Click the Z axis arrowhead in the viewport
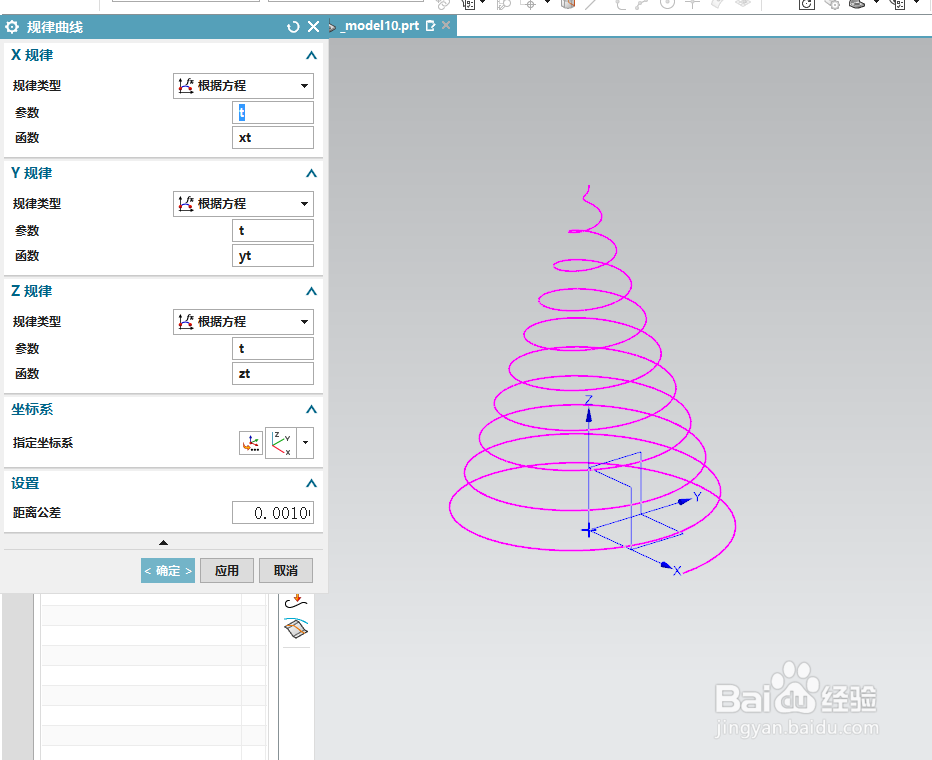 tap(588, 415)
